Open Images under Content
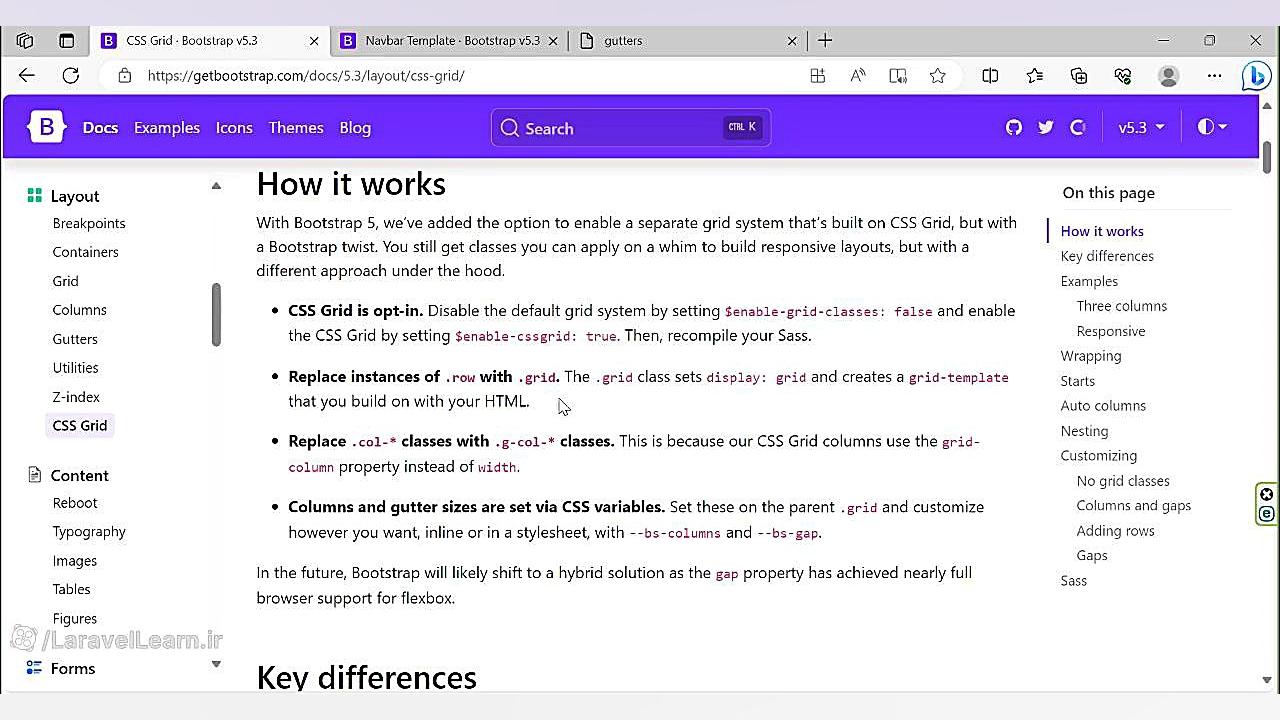The height and width of the screenshot is (720, 1280). pos(75,561)
